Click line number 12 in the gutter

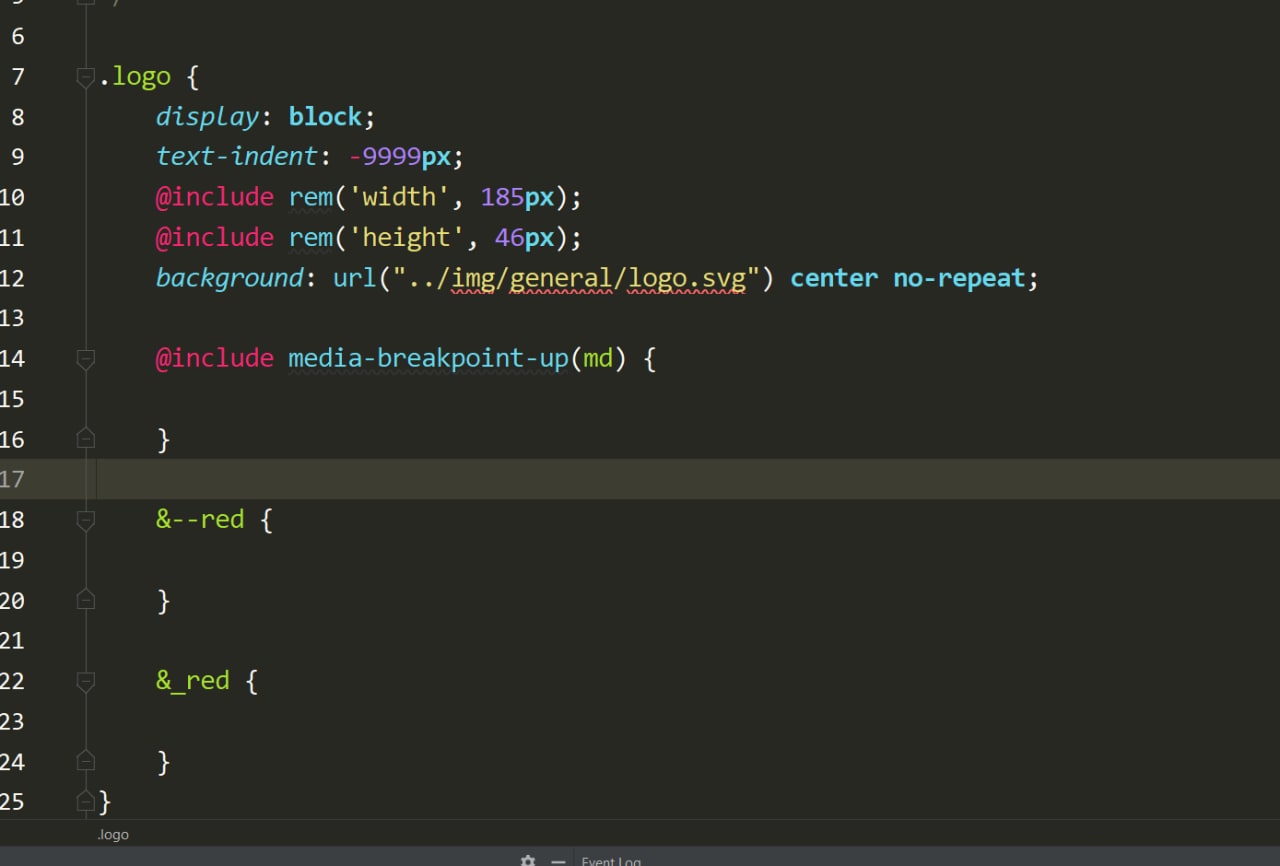point(12,278)
